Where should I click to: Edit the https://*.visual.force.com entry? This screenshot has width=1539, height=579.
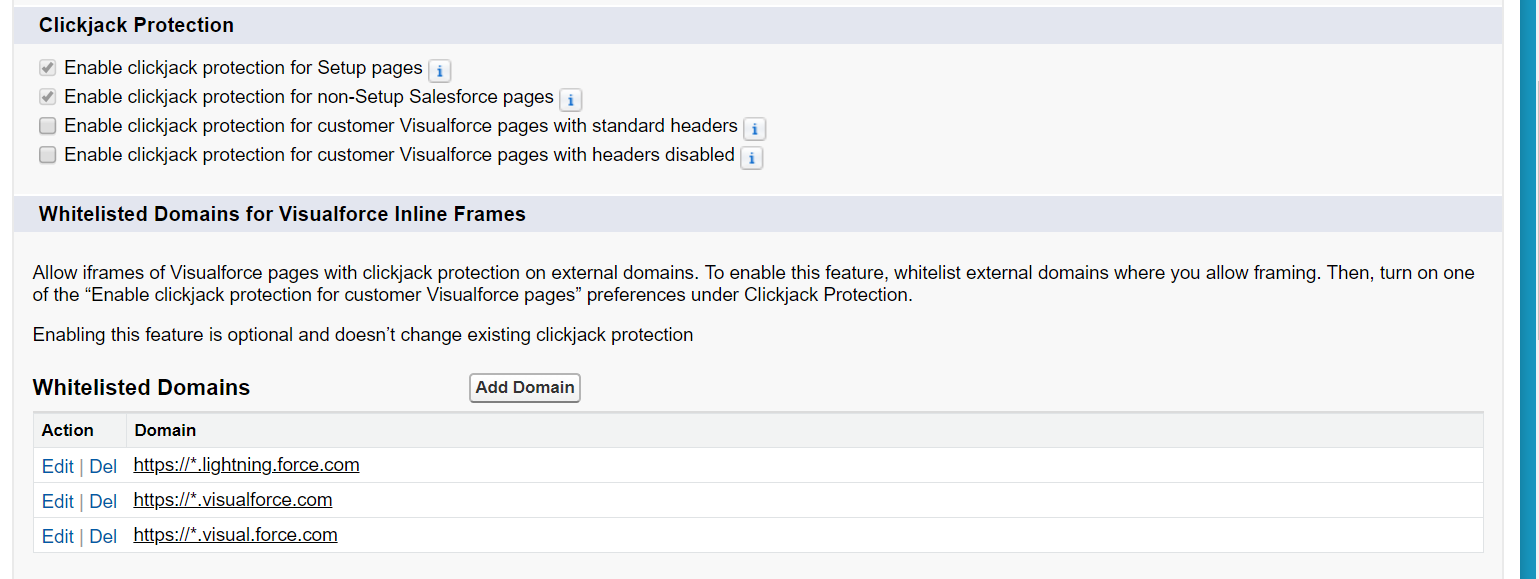coord(57,536)
